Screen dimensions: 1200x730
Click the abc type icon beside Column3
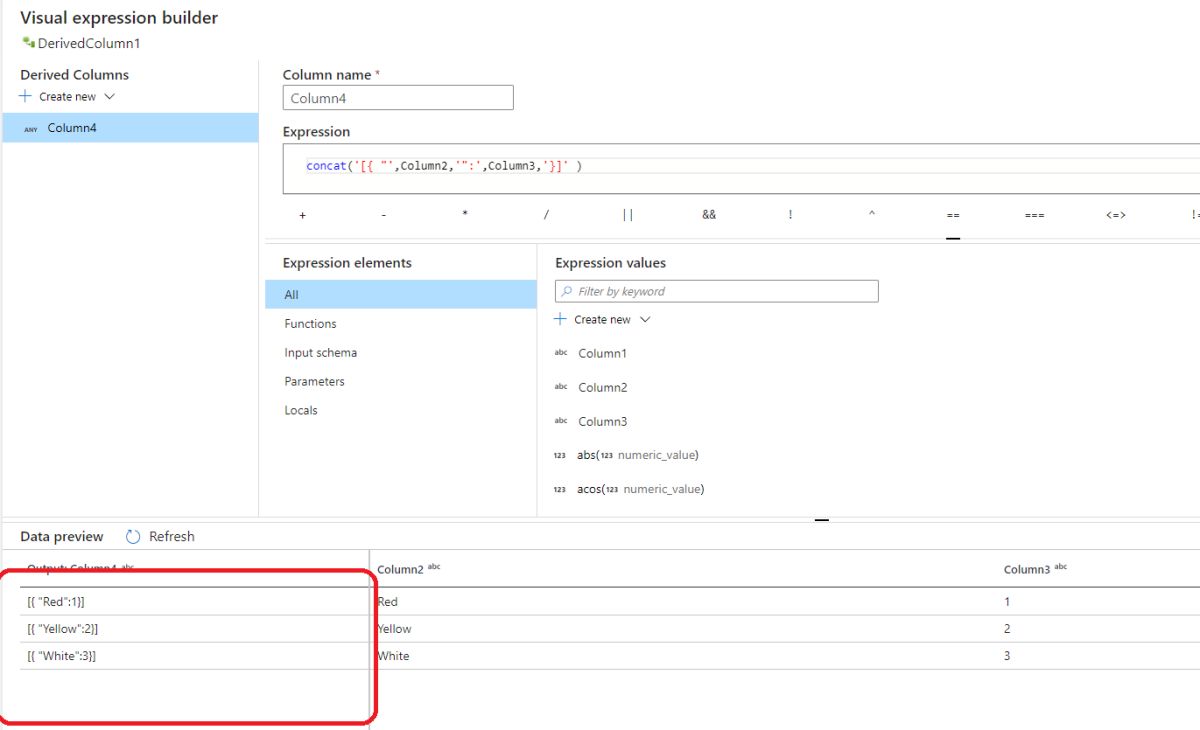(x=561, y=421)
